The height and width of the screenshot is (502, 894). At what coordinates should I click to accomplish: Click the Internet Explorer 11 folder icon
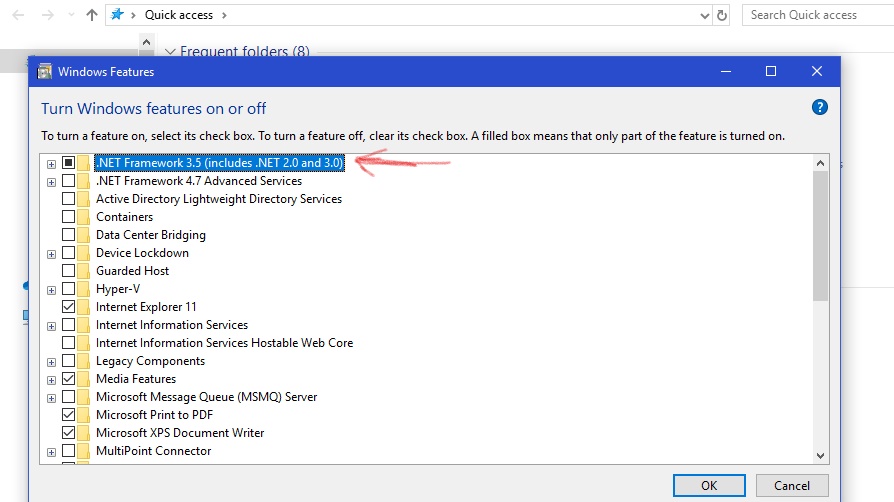84,307
